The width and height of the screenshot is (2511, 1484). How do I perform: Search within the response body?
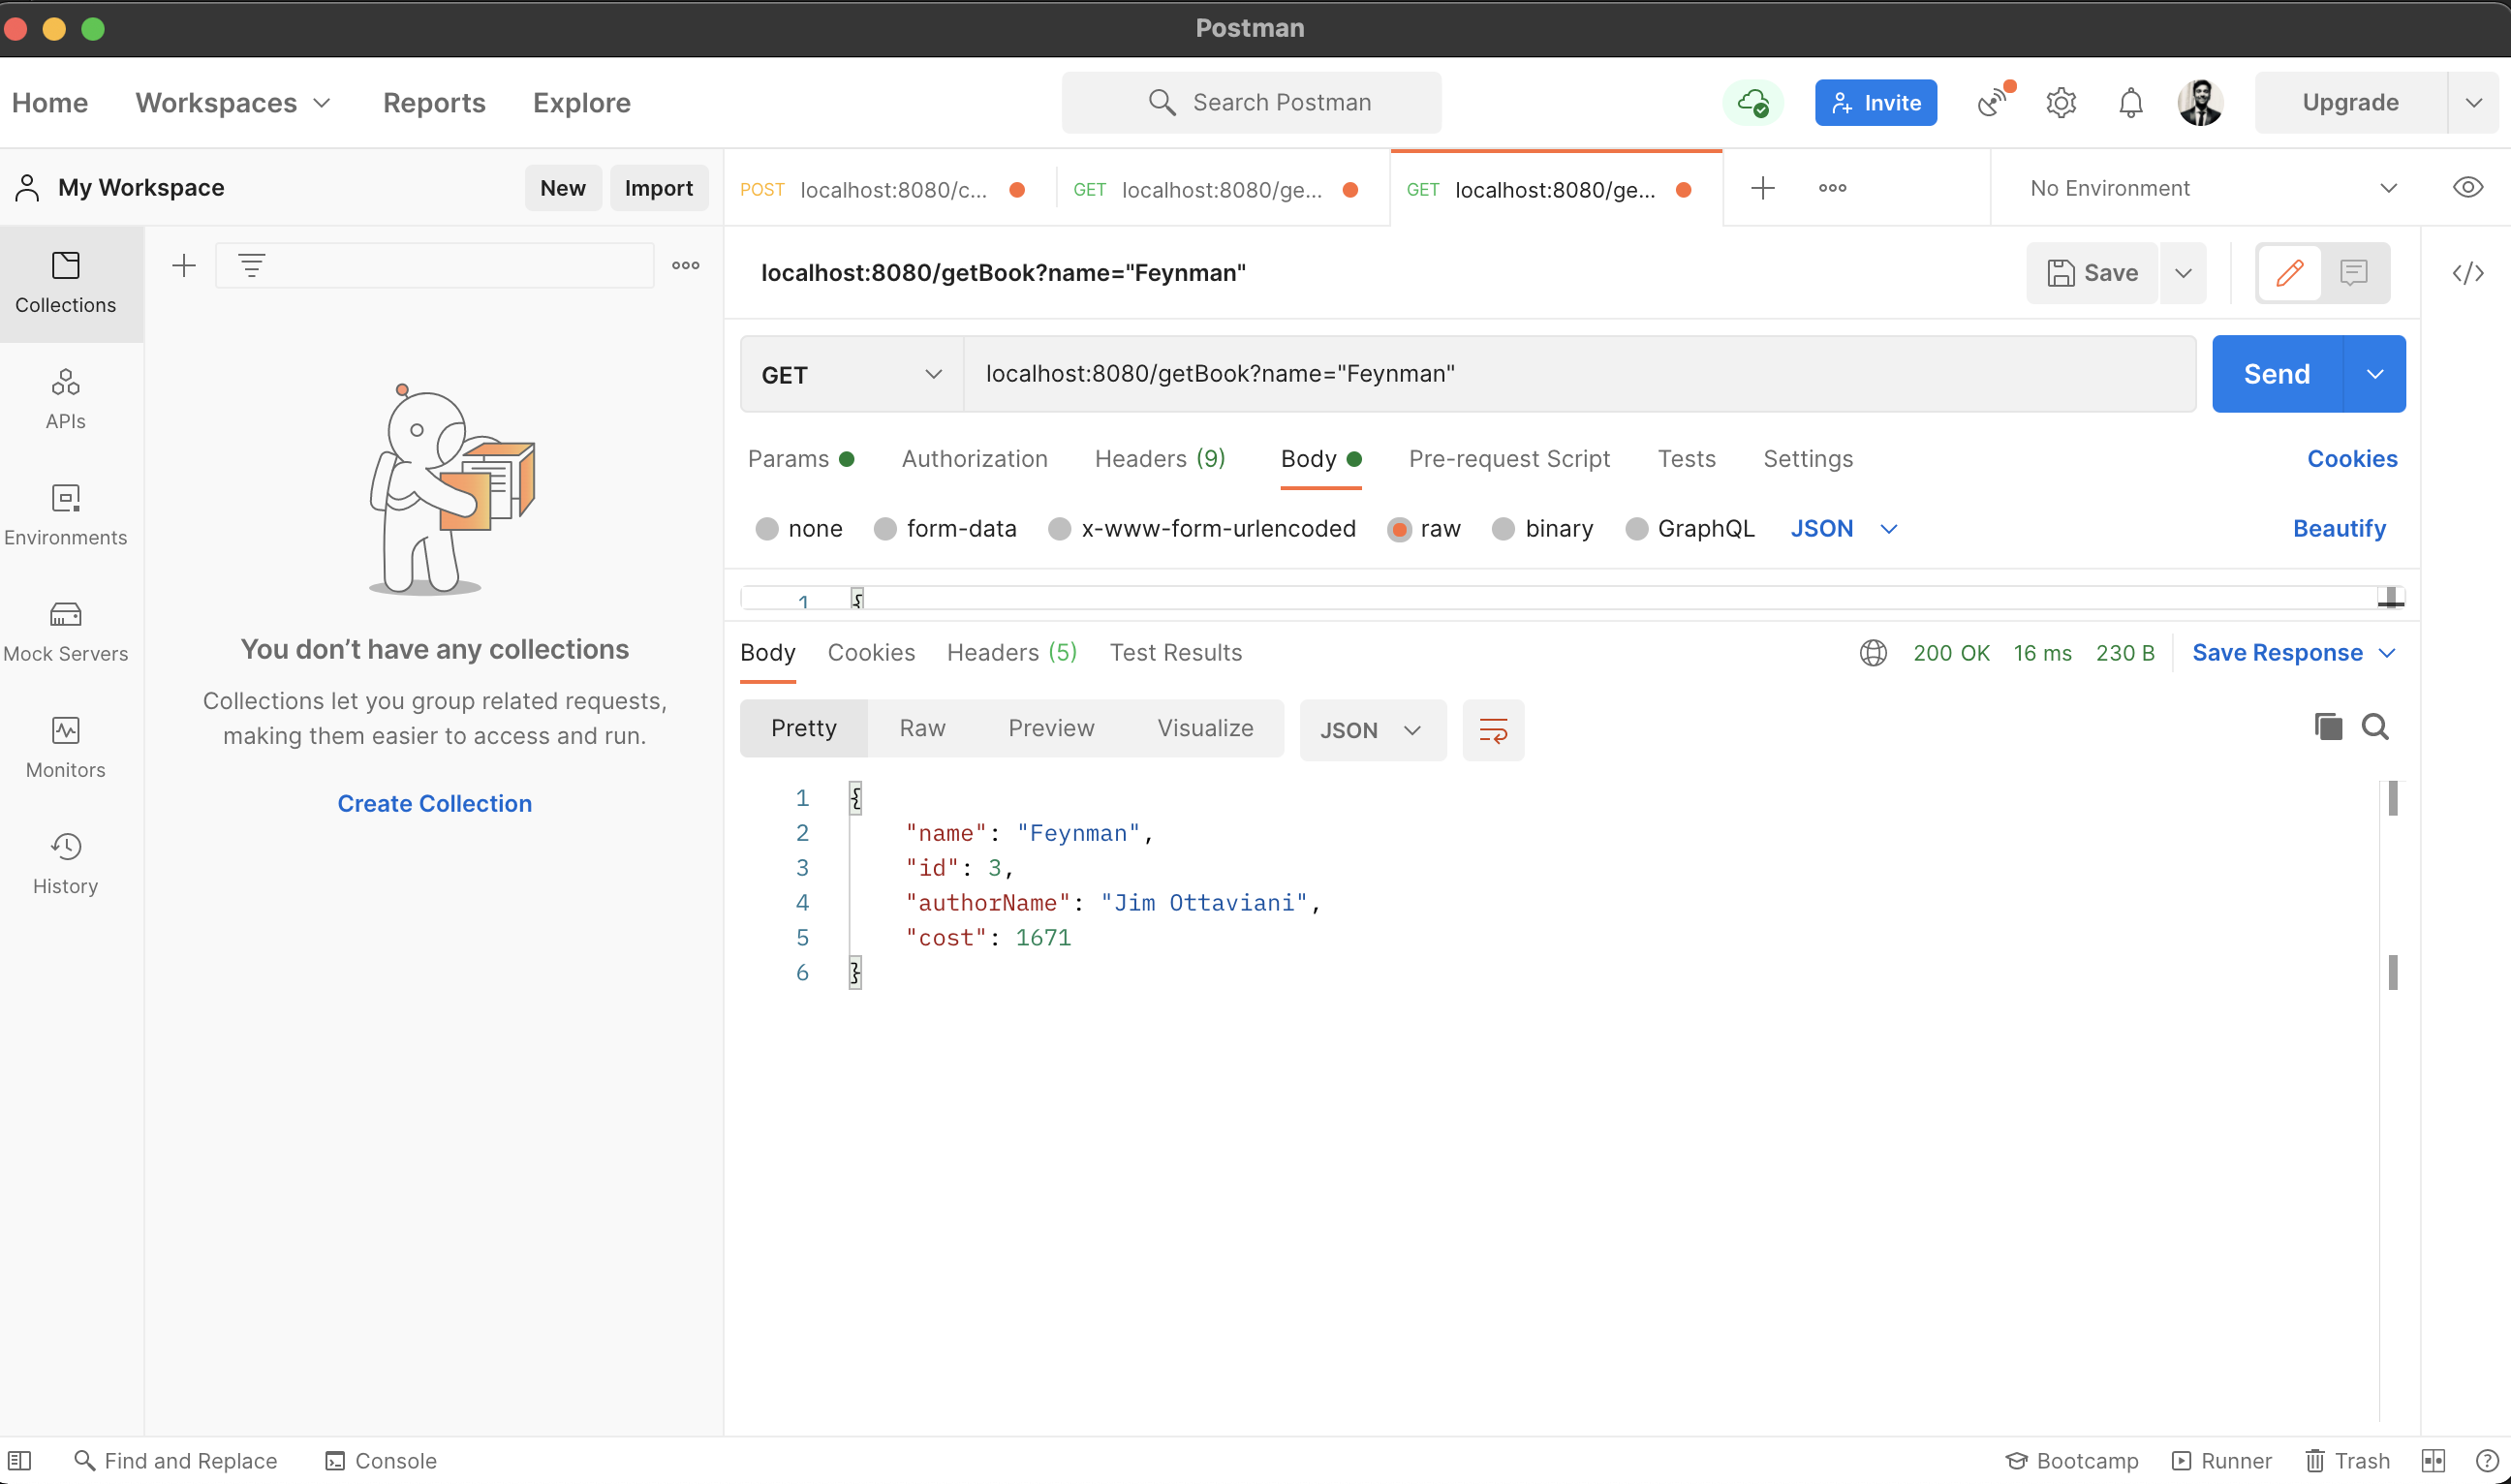click(2376, 727)
